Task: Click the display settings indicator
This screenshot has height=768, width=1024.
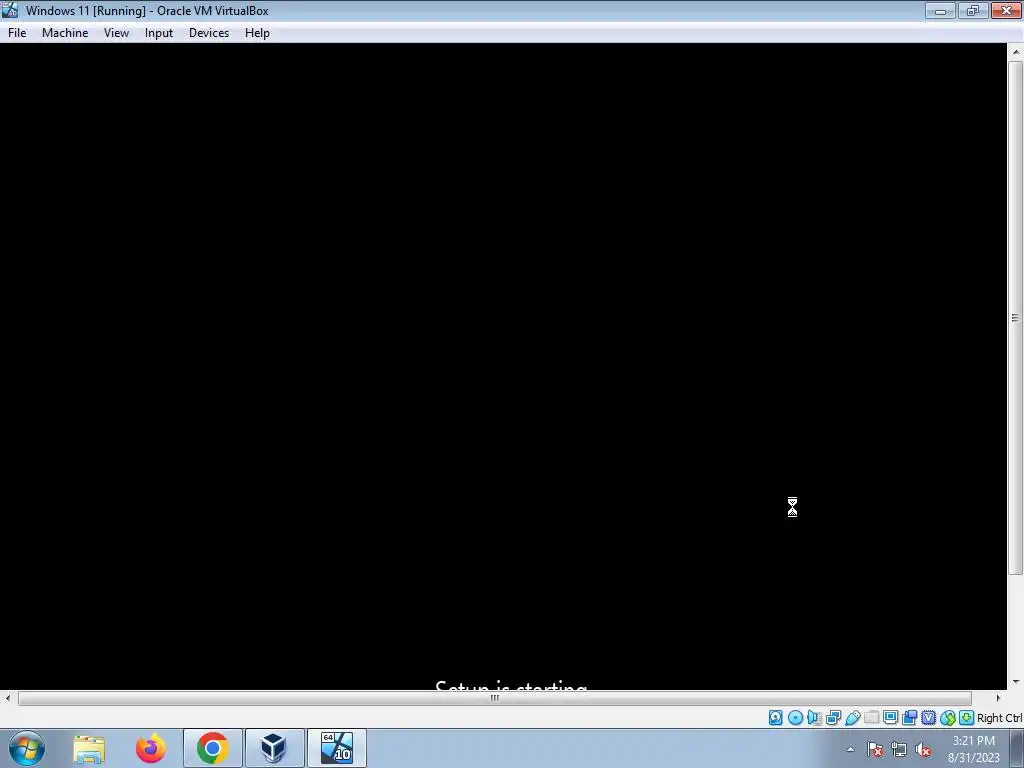Action: pyautogui.click(x=890, y=718)
